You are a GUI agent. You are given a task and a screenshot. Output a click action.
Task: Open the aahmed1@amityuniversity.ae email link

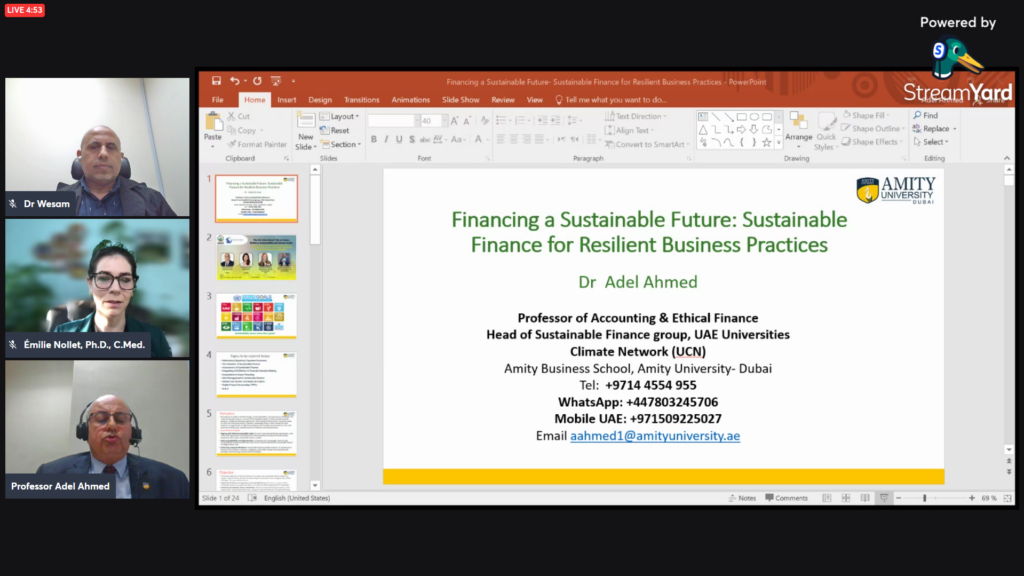(x=655, y=436)
